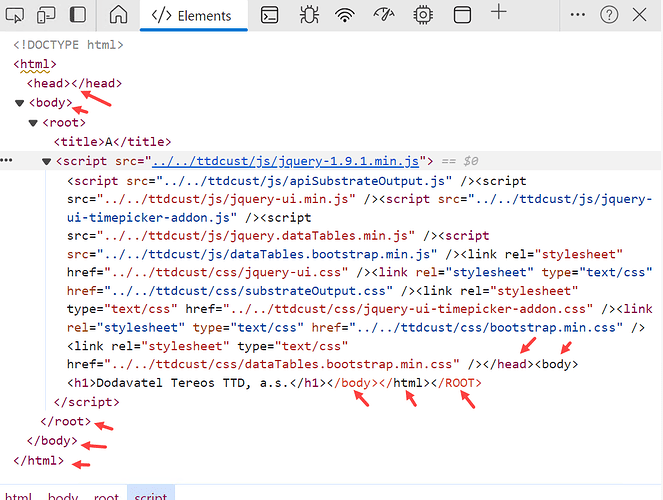Open the row actions ellipsis beside script
Image resolution: width=663 pixels, height=500 pixels.
coord(6,160)
